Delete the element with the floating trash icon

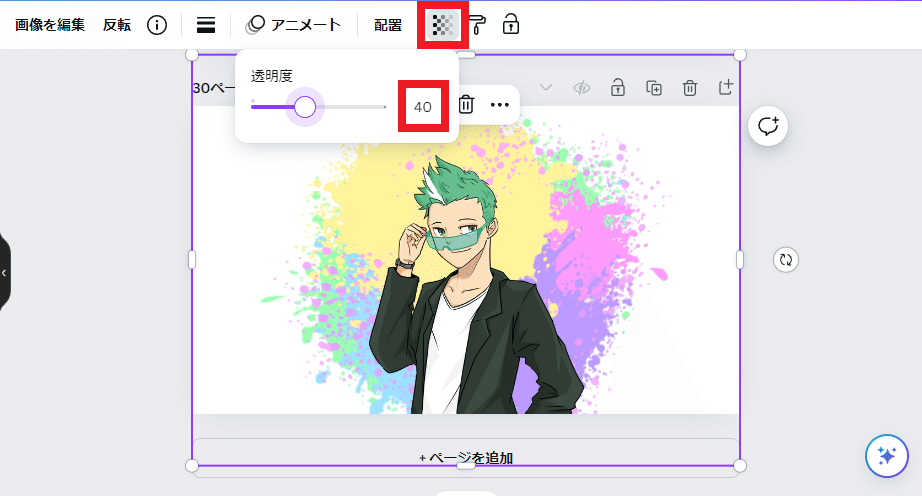[x=466, y=105]
